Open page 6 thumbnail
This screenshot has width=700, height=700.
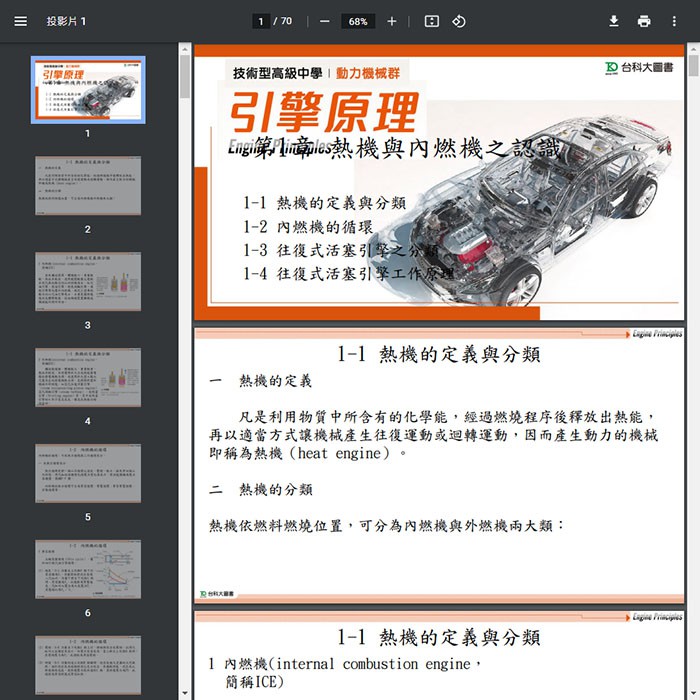point(88,569)
